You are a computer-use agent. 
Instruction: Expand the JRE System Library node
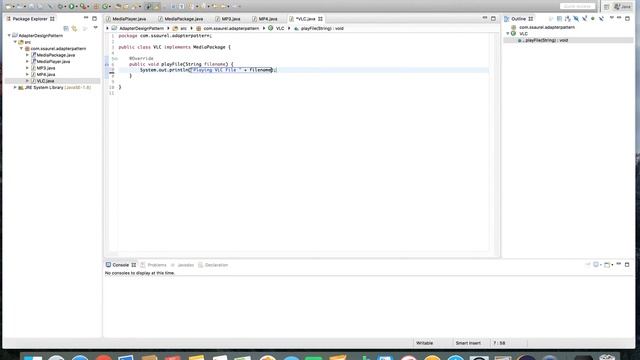point(16,87)
